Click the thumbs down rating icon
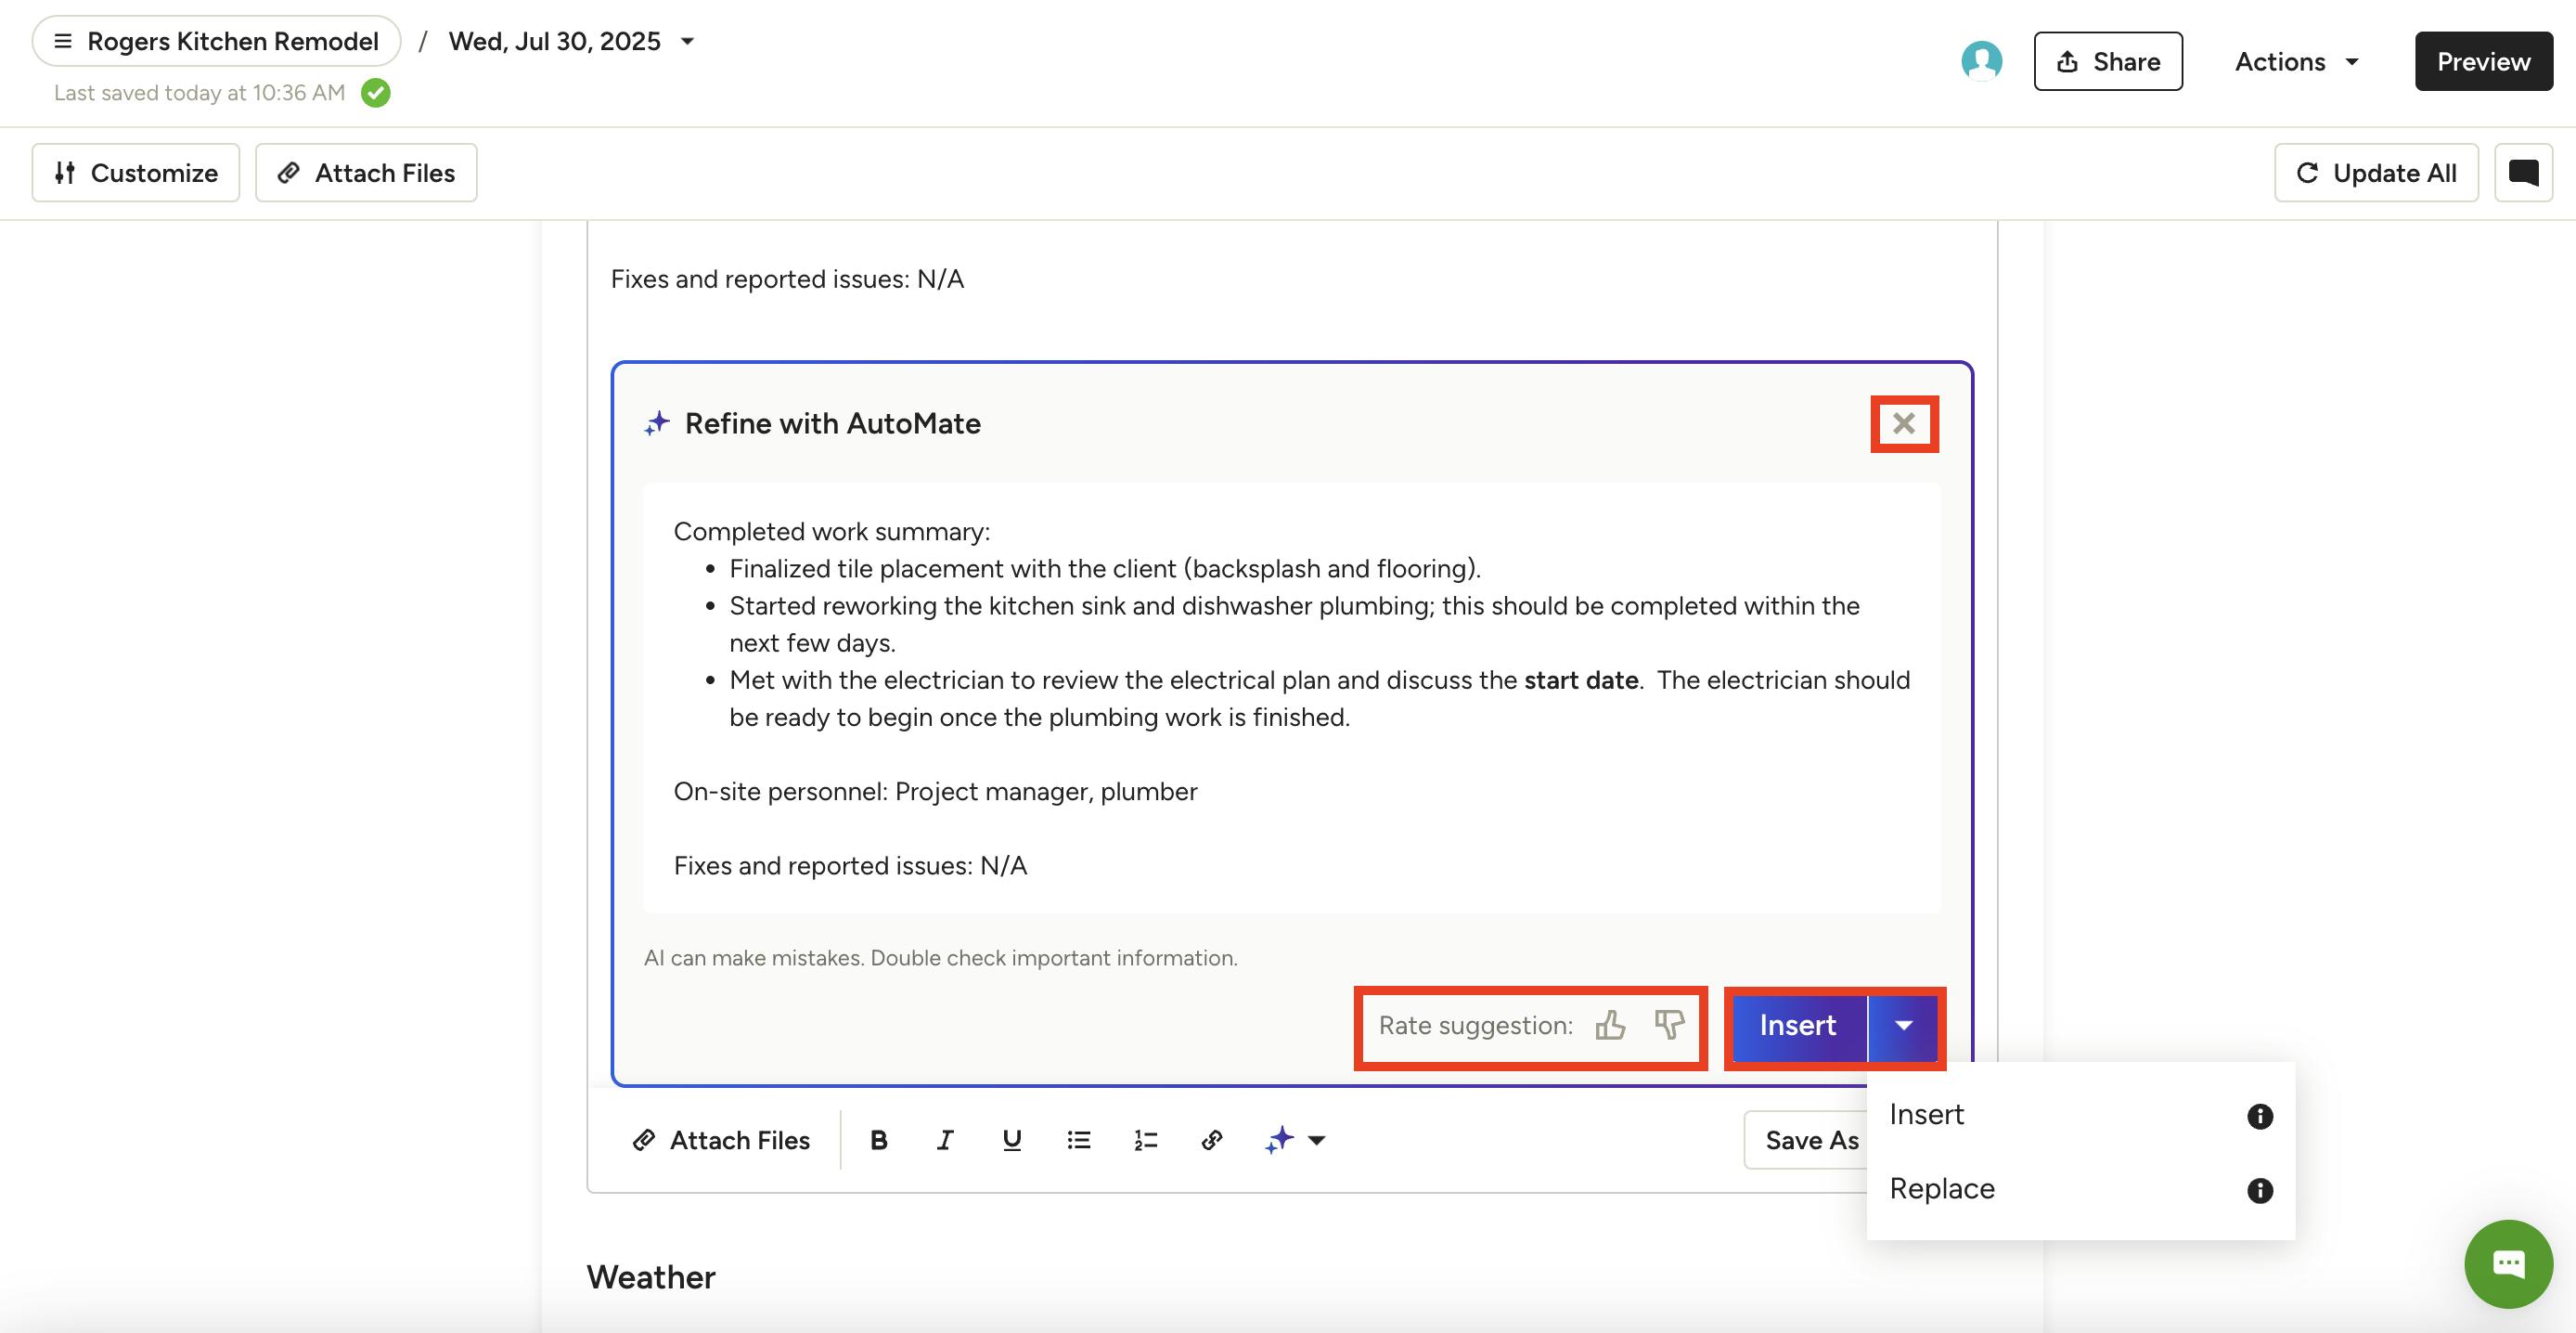The width and height of the screenshot is (2576, 1333). (x=1668, y=1025)
